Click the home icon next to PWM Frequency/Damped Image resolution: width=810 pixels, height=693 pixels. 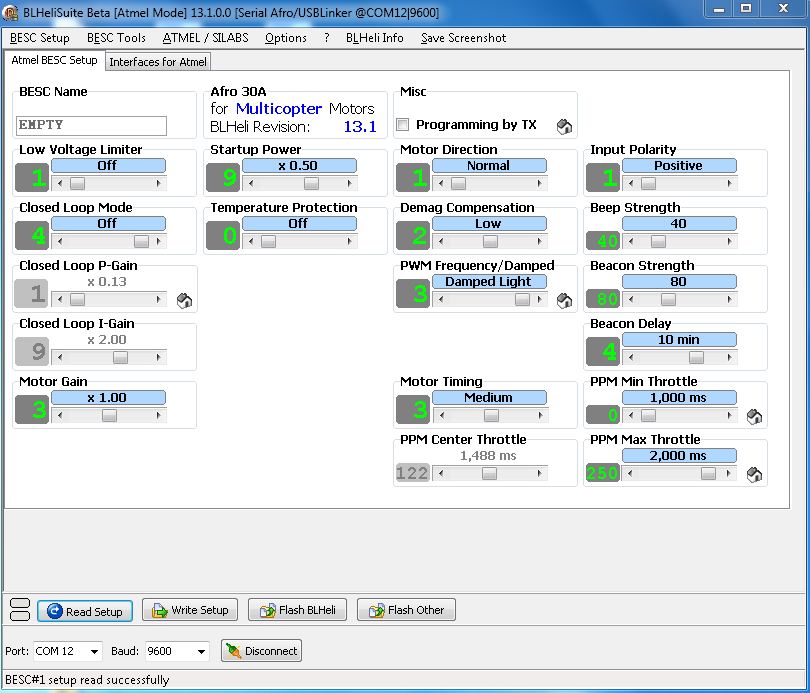[564, 300]
